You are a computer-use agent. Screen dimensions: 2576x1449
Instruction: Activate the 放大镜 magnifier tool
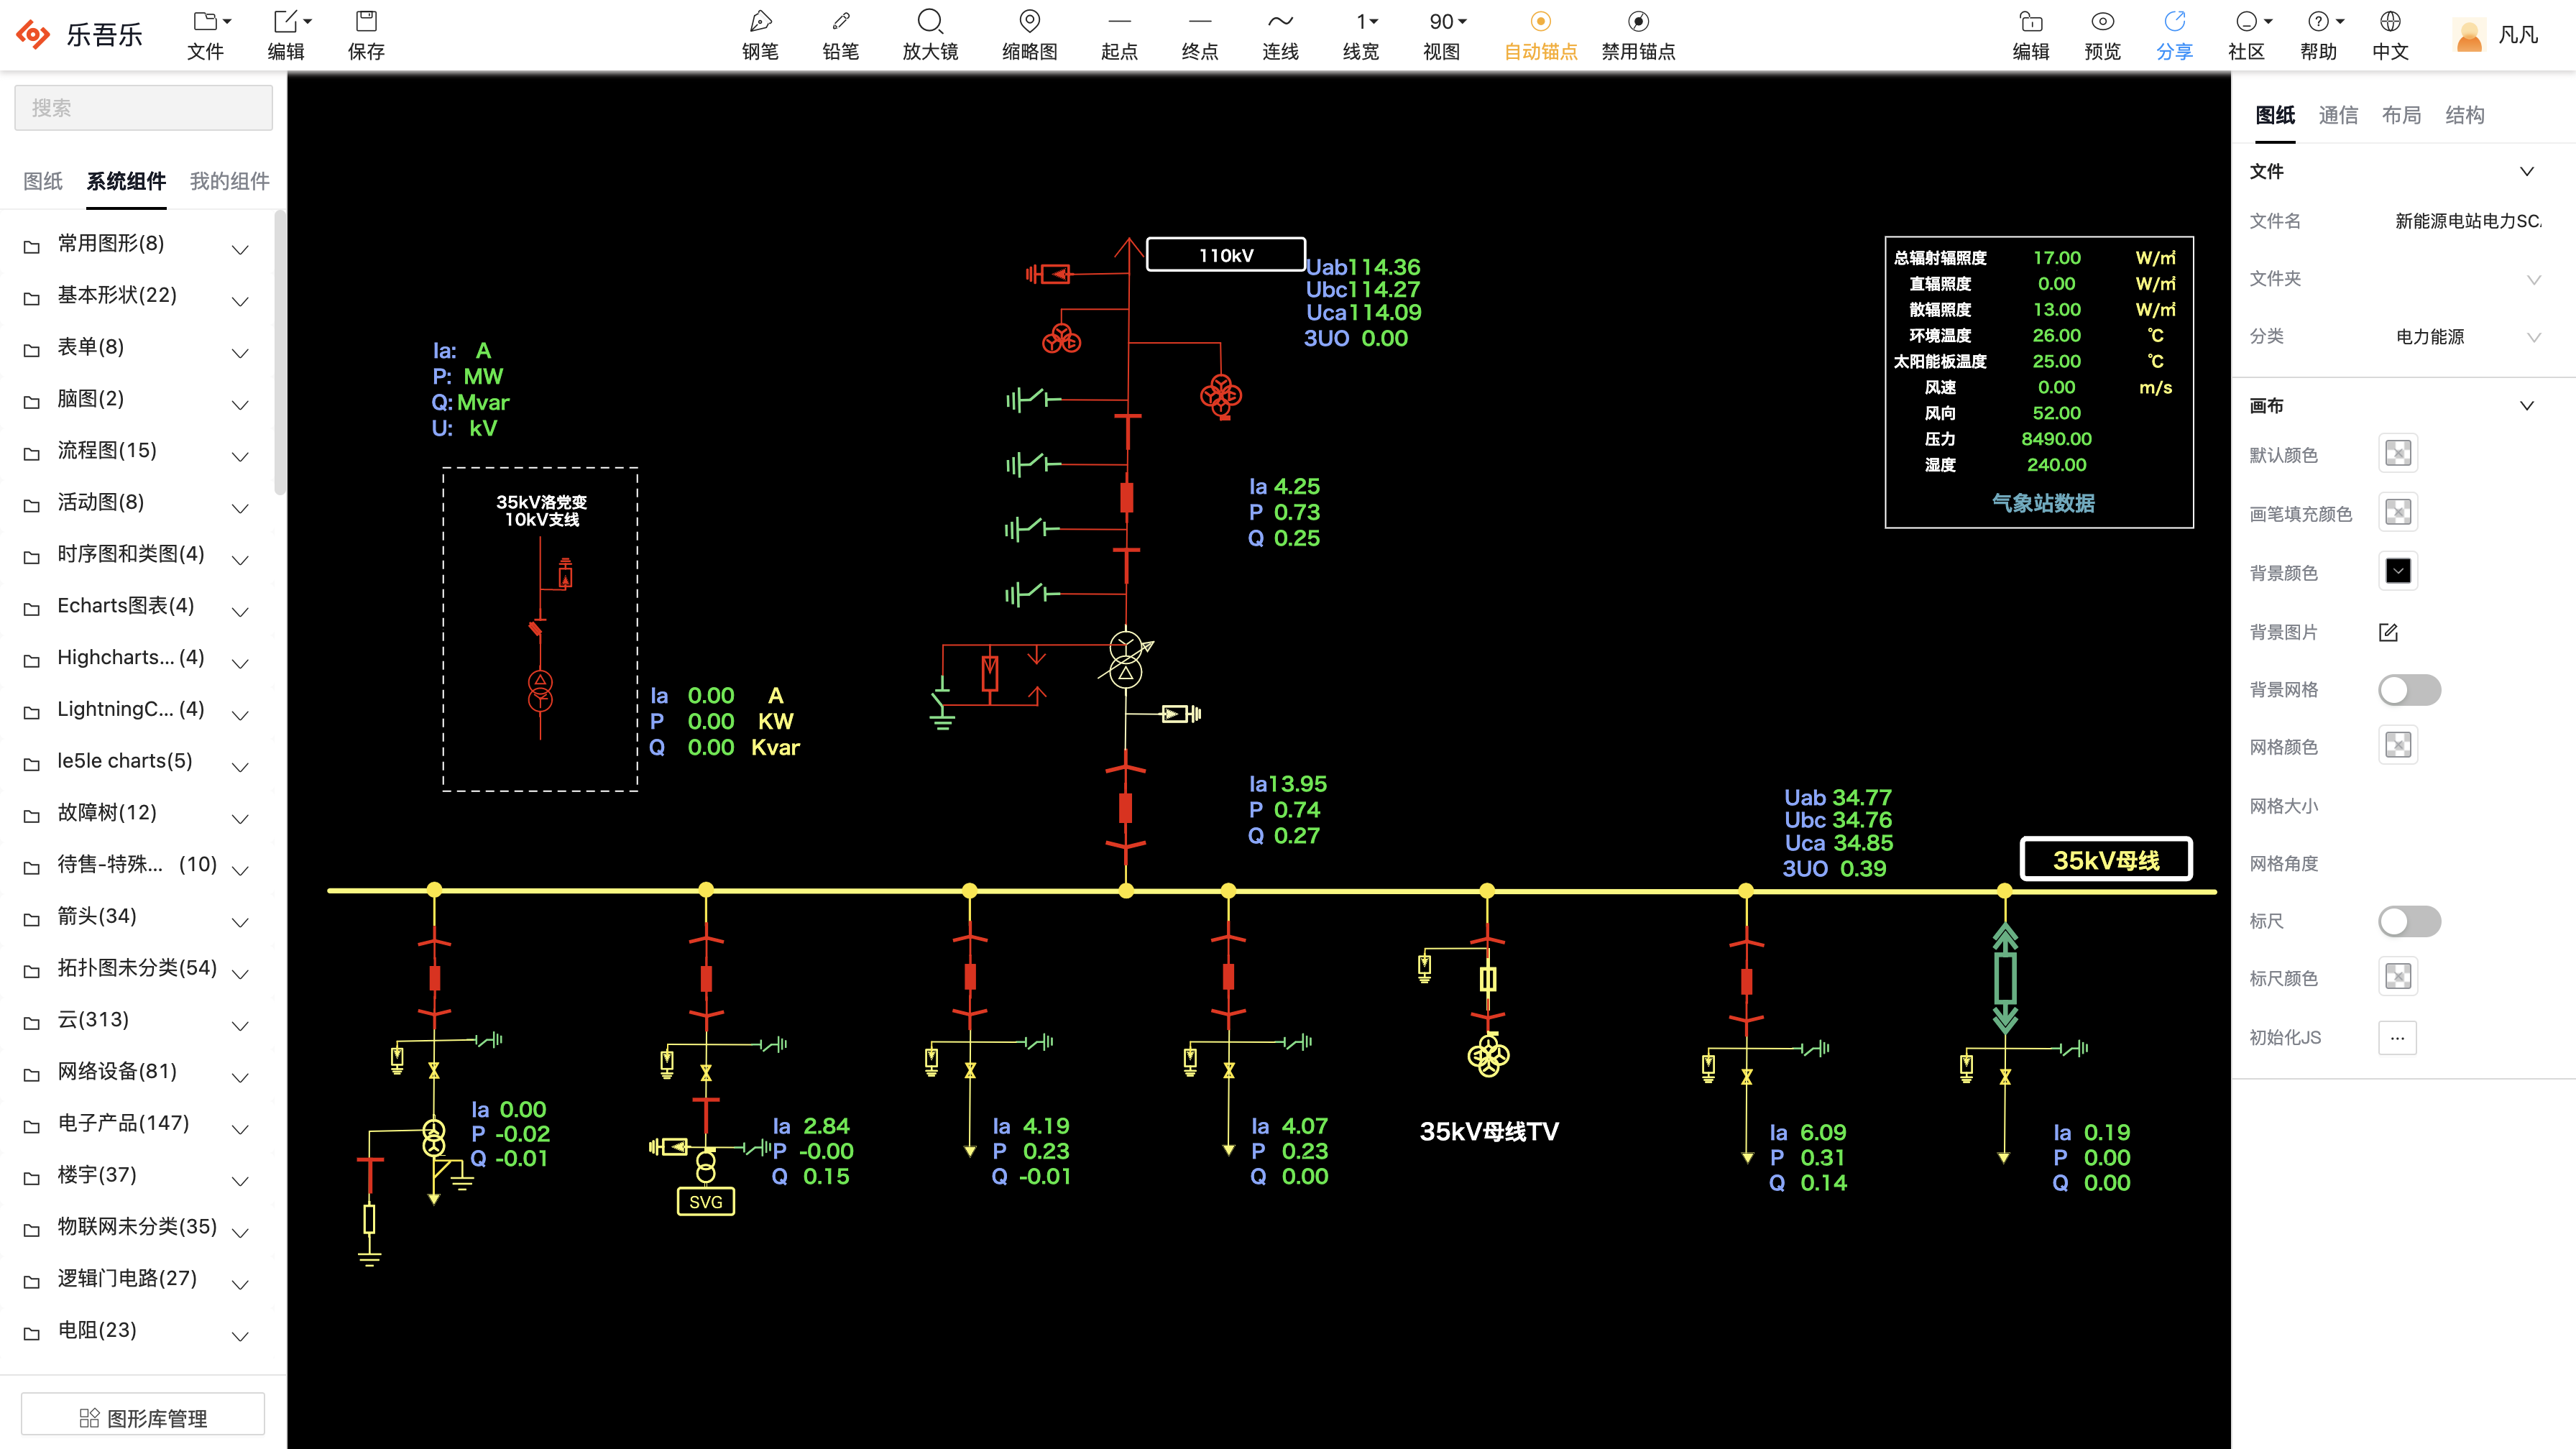pos(930,22)
